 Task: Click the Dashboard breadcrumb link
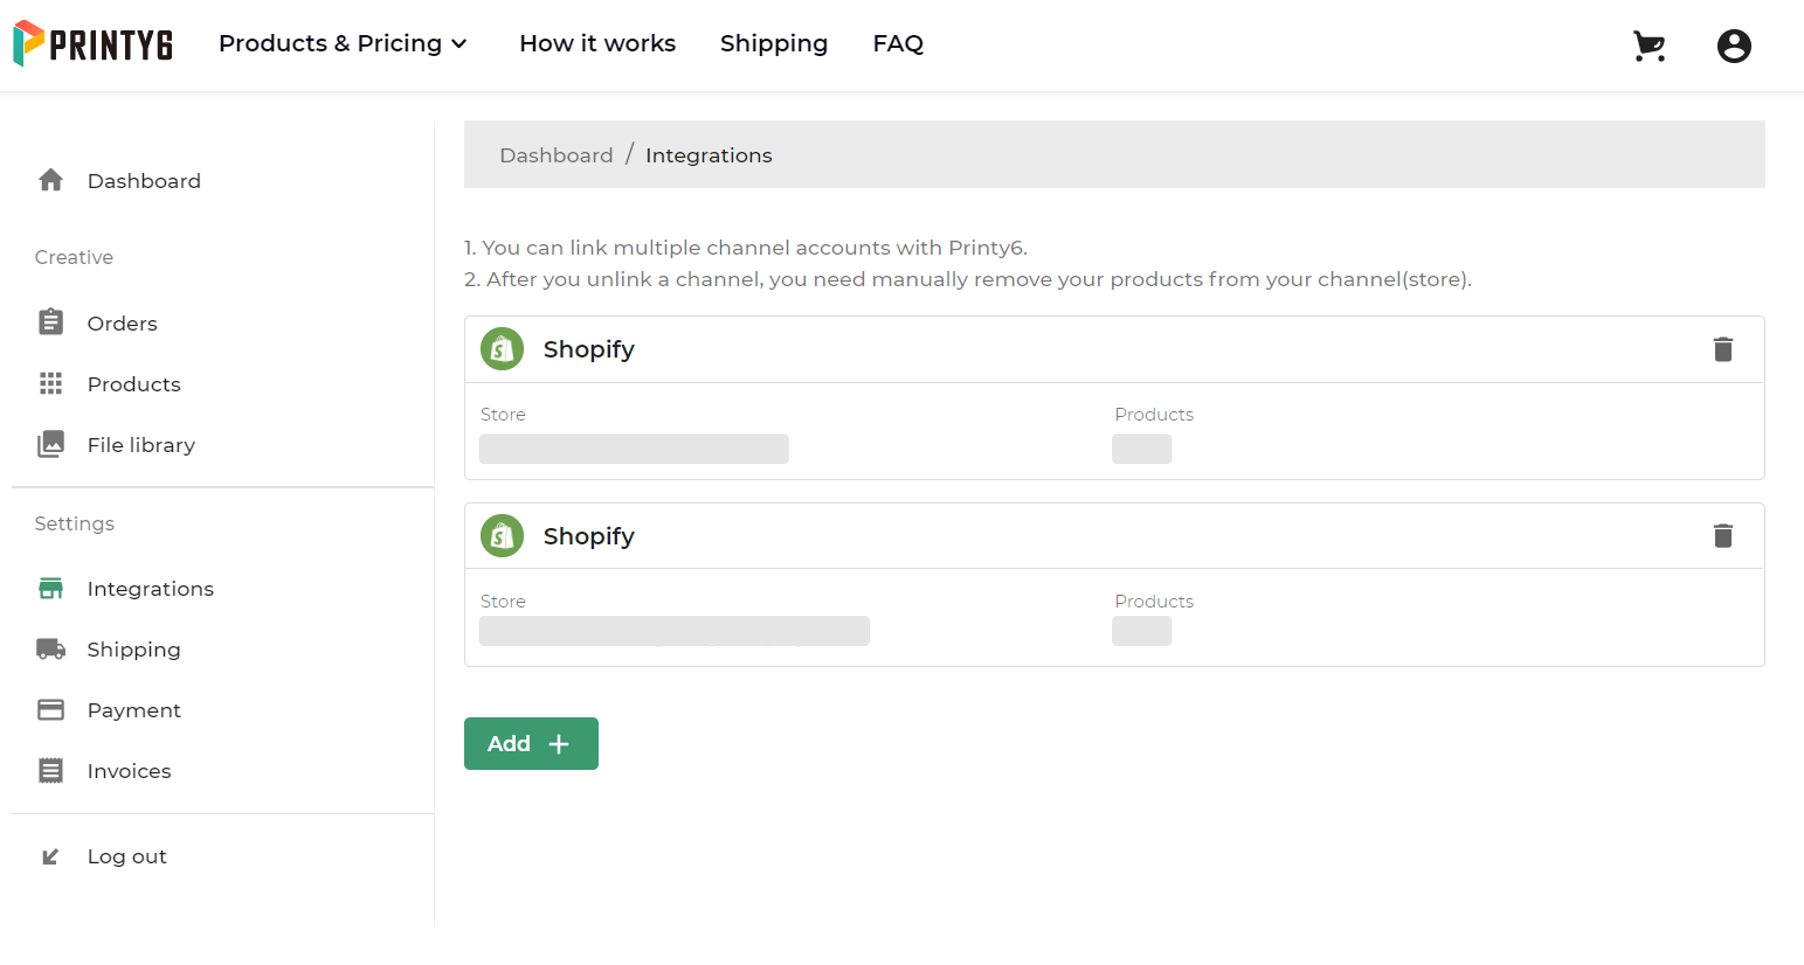pos(556,156)
